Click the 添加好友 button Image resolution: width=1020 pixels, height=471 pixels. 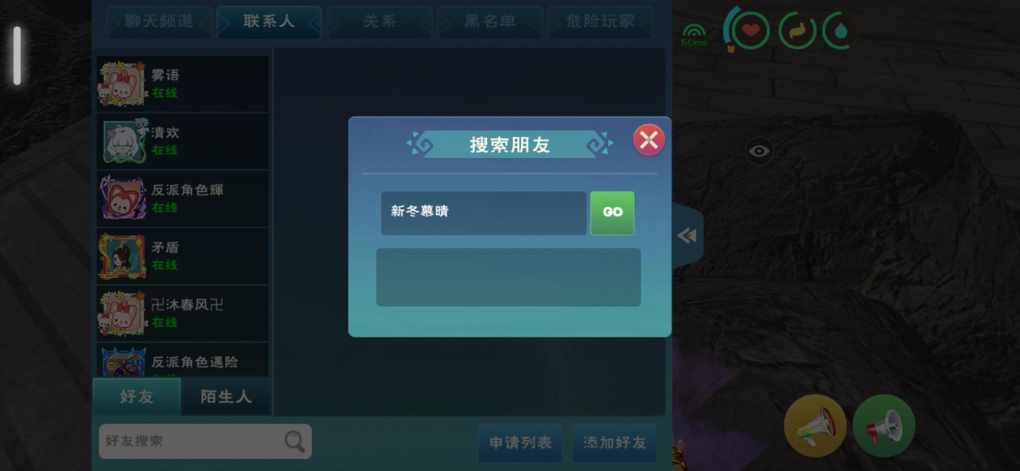[615, 442]
